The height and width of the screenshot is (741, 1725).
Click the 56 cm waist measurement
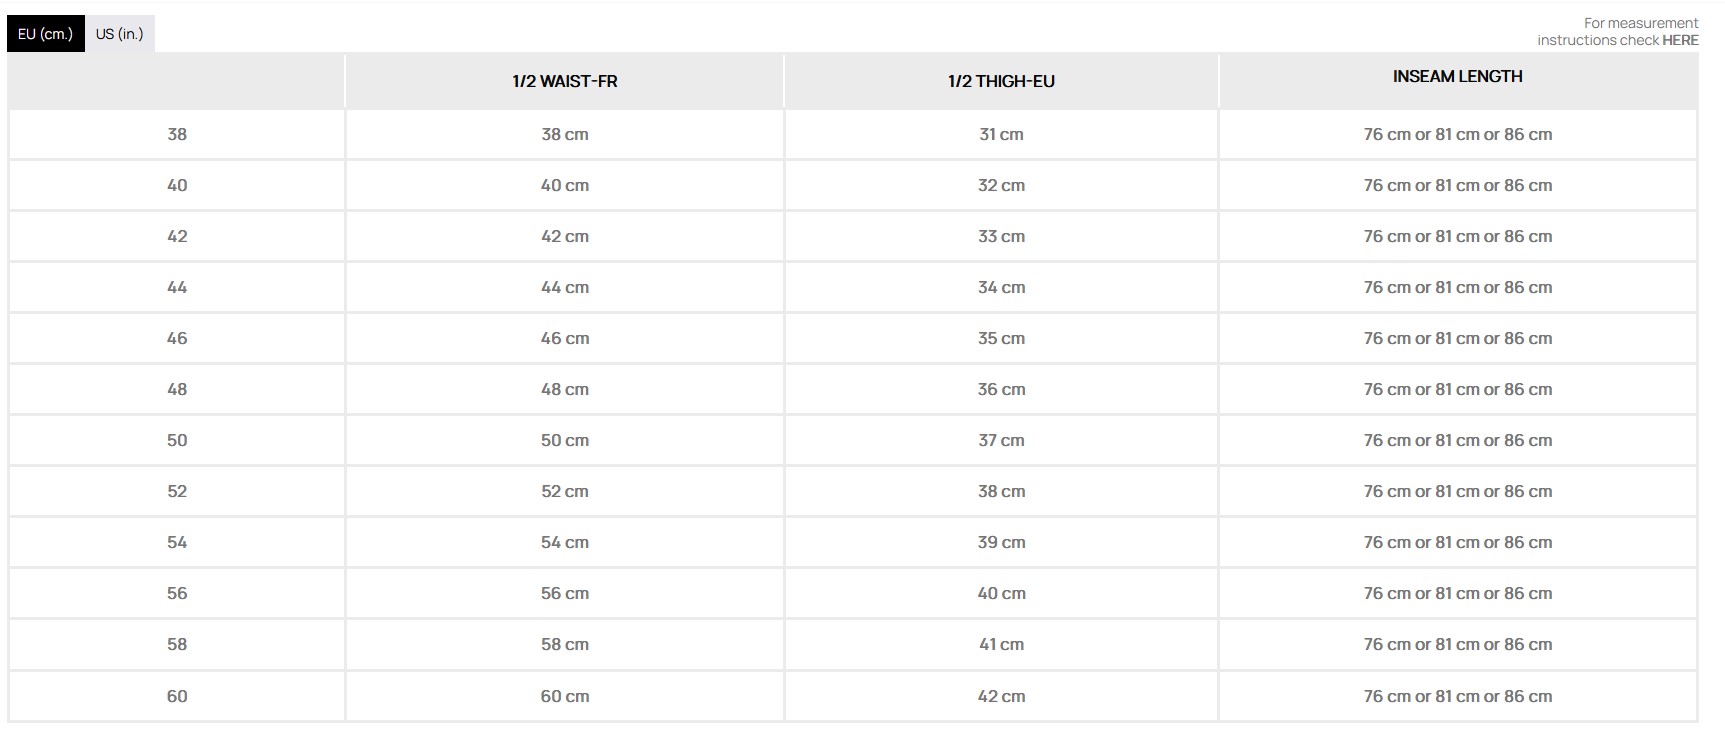point(565,594)
